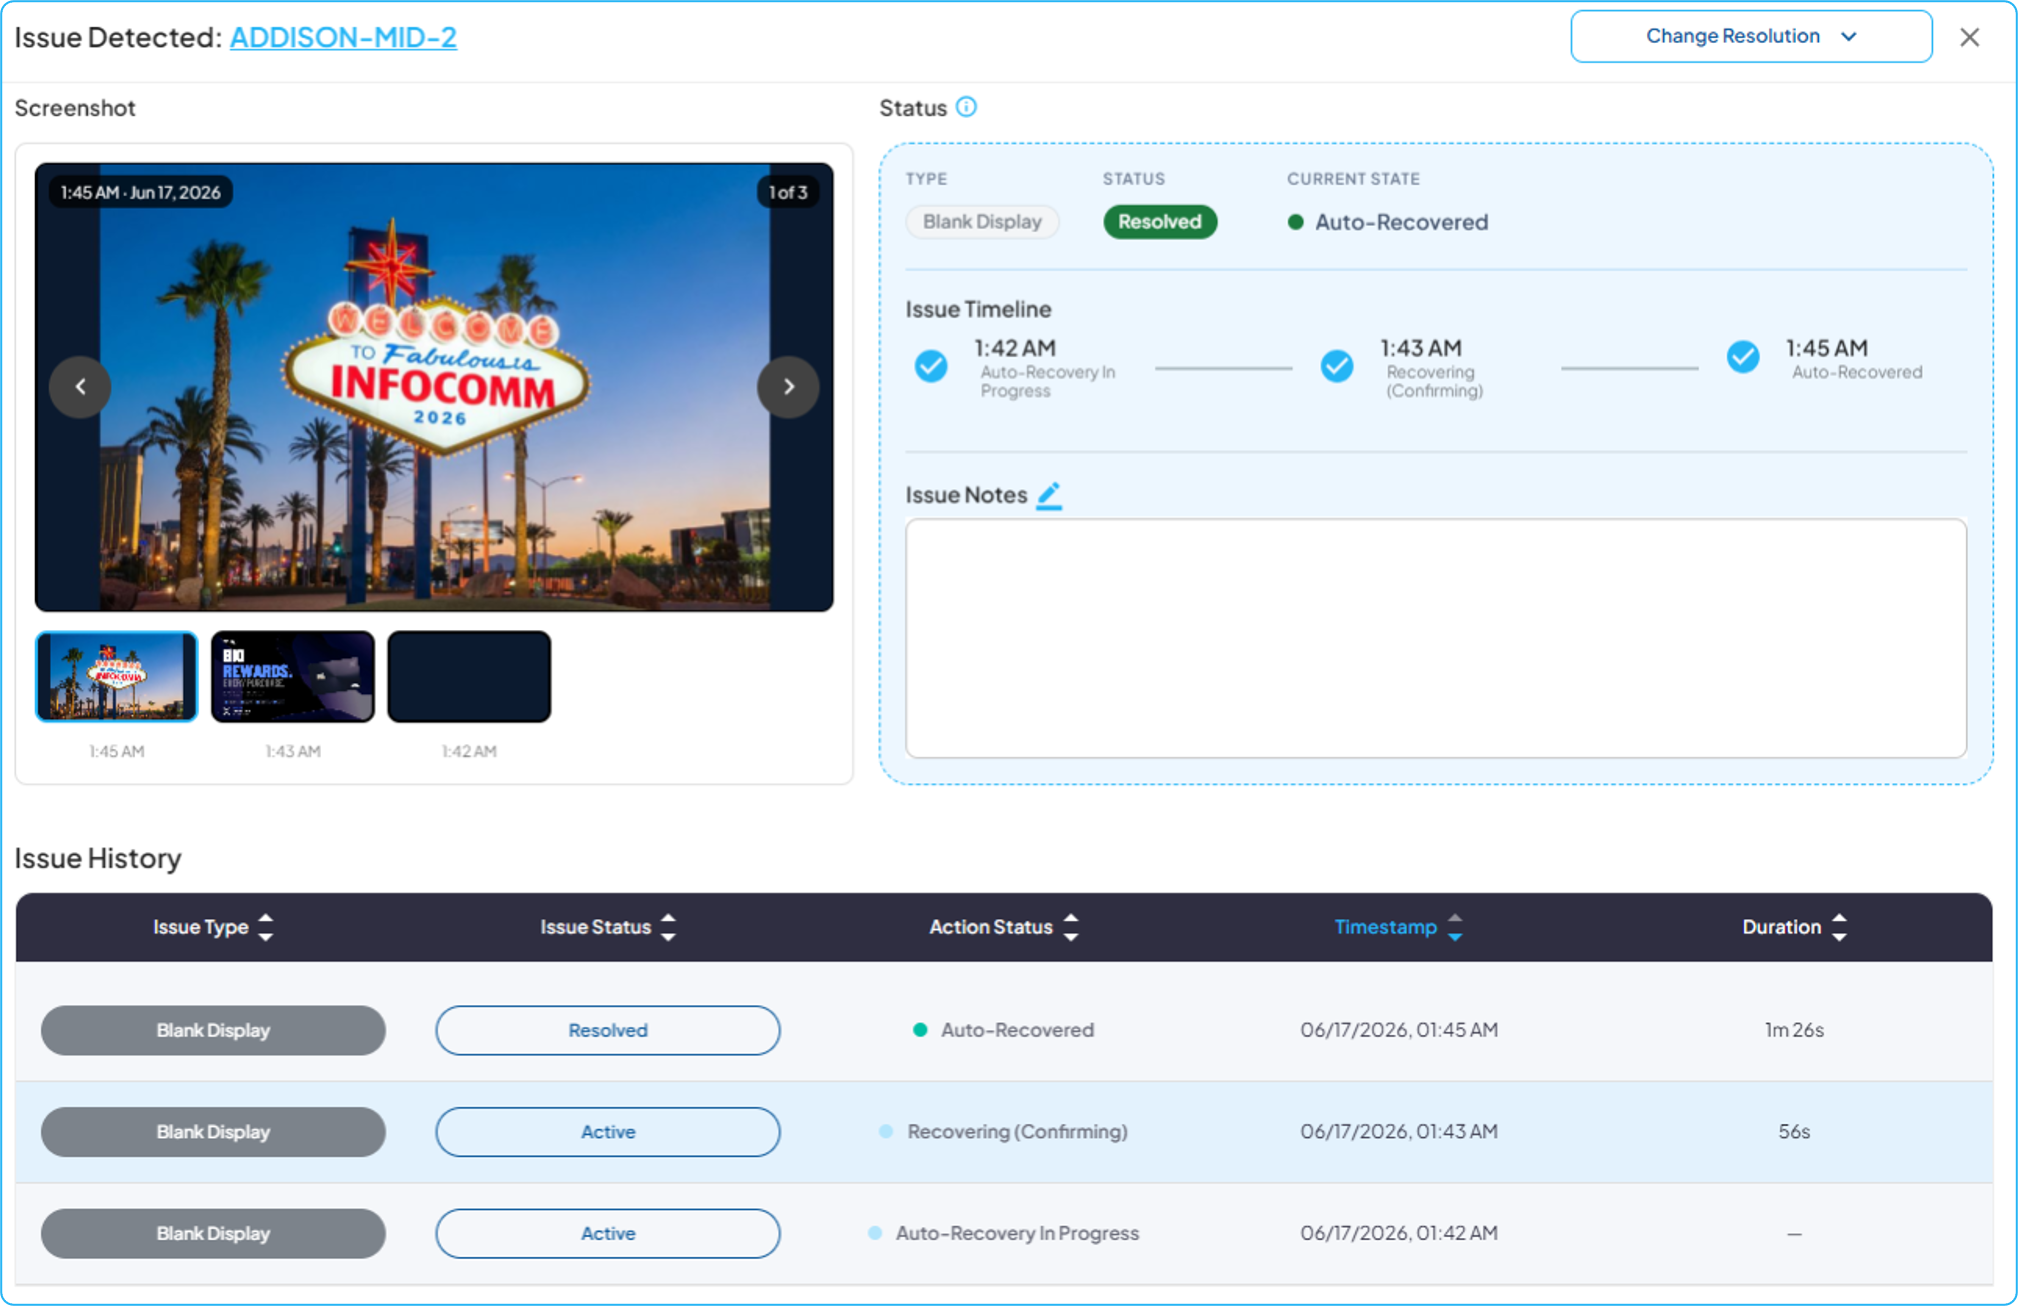Open the ADDISON-MID-2 device link
The height and width of the screenshot is (1306, 2018).
[x=343, y=37]
